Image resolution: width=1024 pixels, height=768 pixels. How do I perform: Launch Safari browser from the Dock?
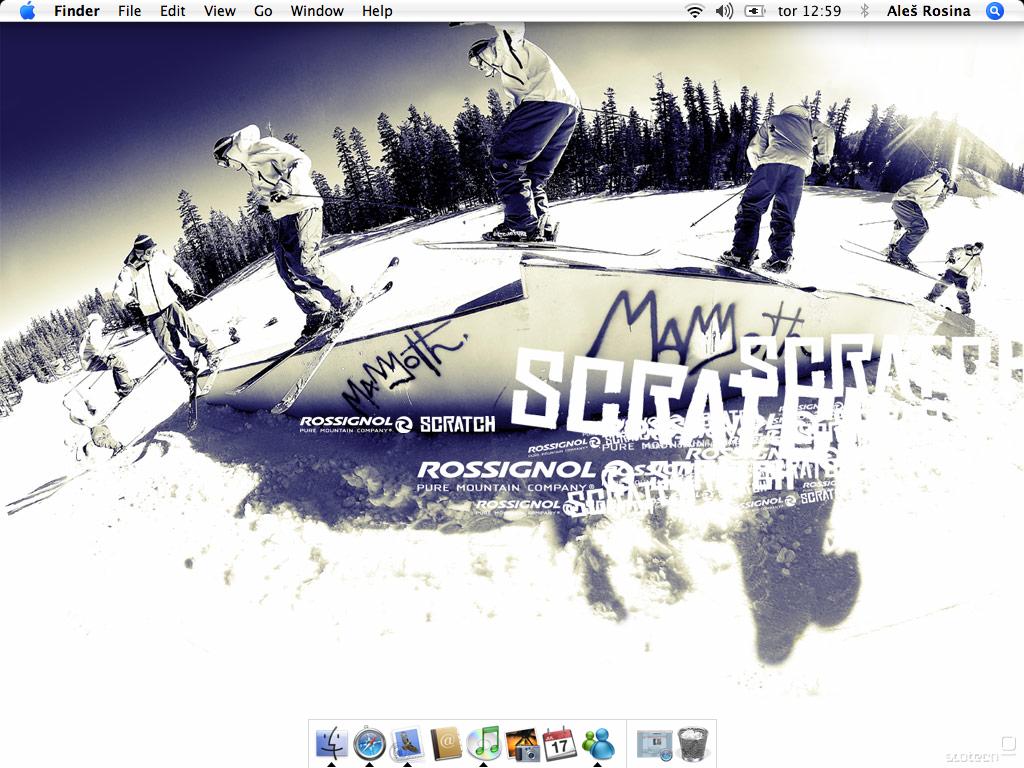click(x=370, y=743)
